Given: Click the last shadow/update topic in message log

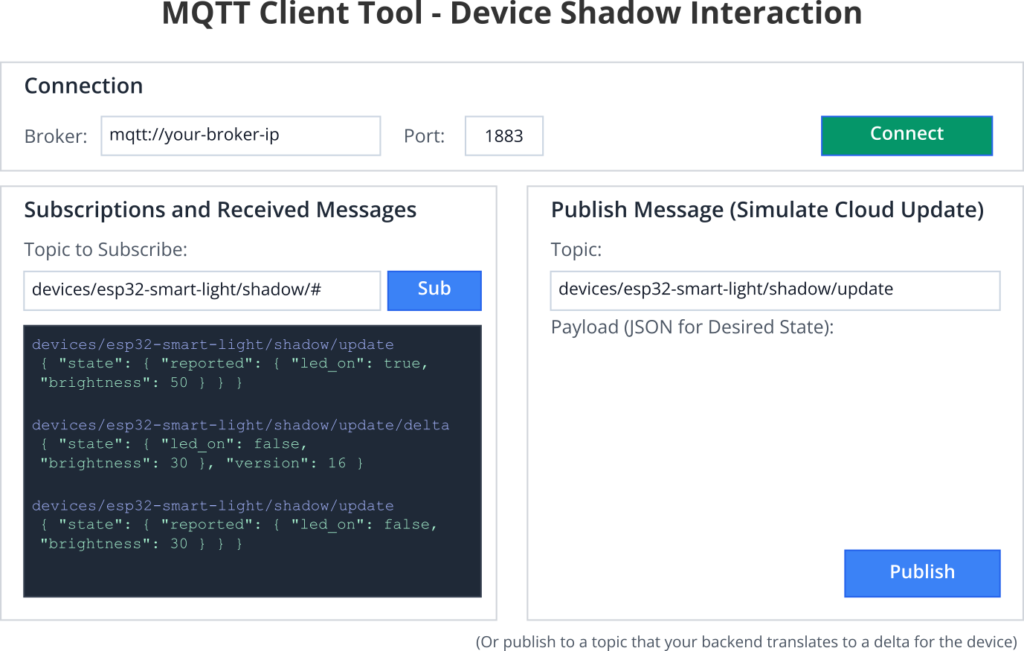Looking at the screenshot, I should (212, 506).
